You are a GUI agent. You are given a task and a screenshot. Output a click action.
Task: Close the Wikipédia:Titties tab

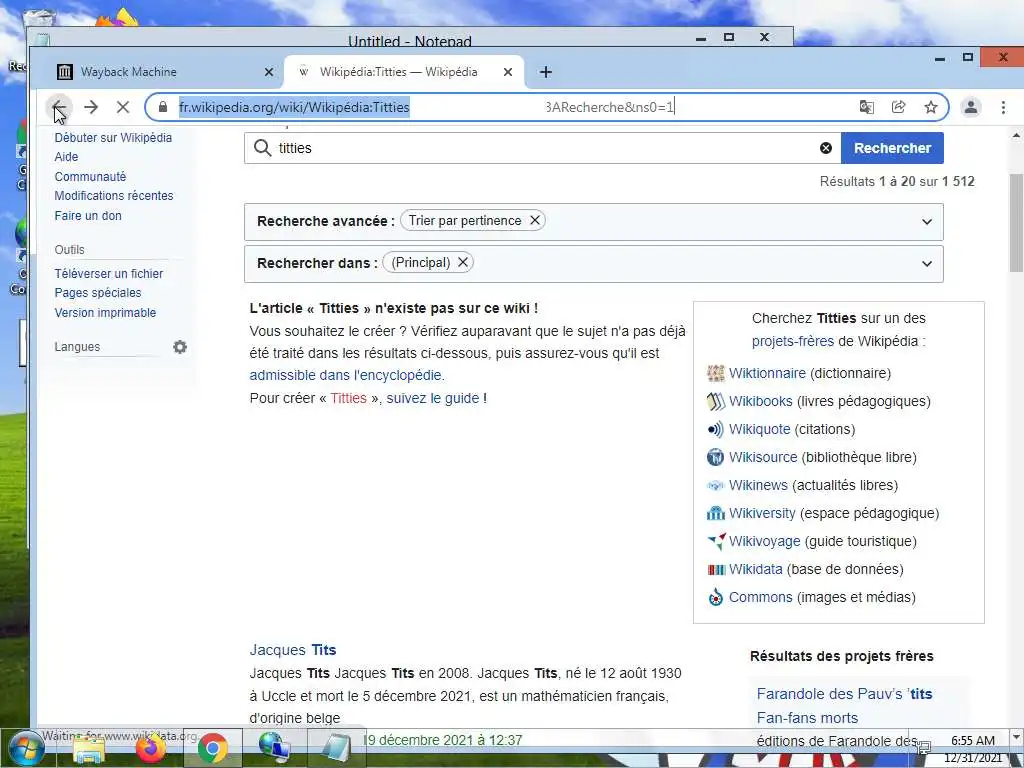[507, 72]
